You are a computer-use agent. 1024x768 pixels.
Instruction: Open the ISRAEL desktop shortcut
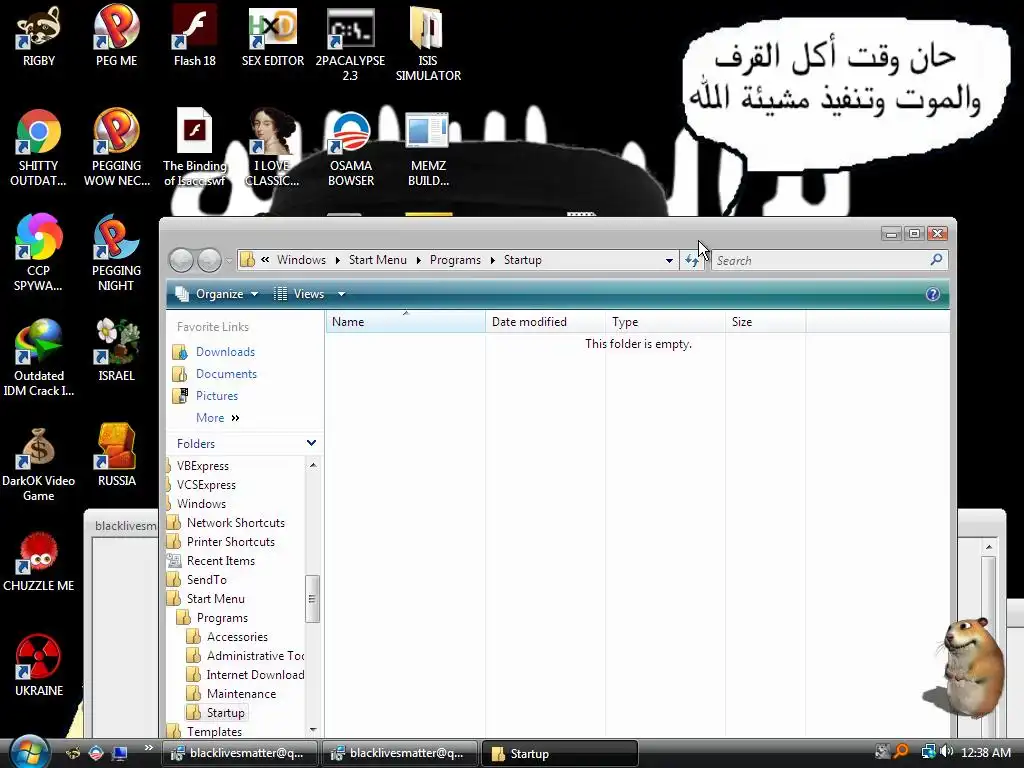pyautogui.click(x=116, y=351)
